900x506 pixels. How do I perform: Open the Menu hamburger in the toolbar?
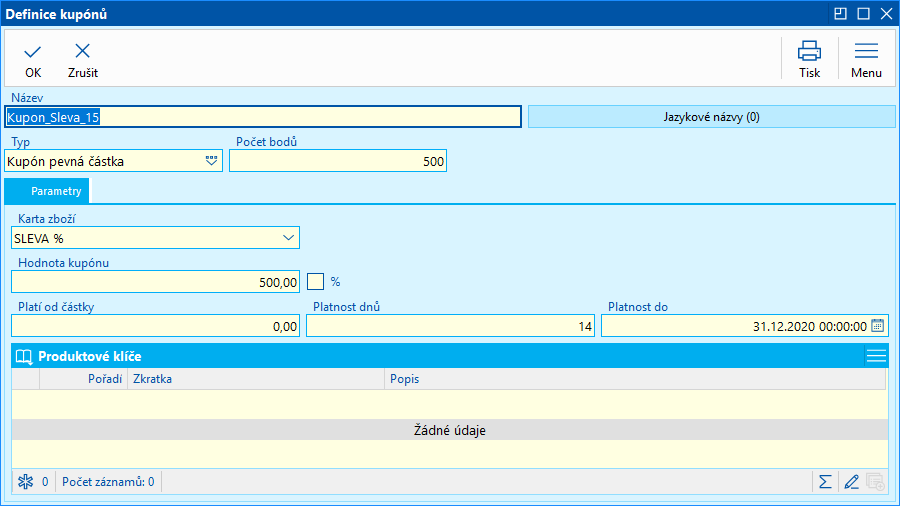tap(866, 59)
